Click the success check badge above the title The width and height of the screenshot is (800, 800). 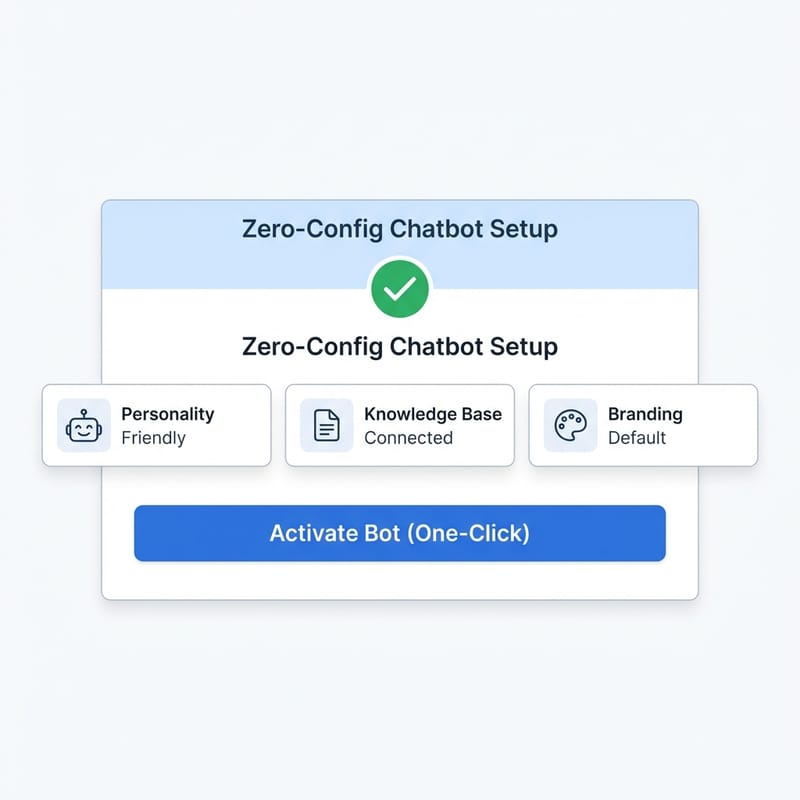click(399, 288)
